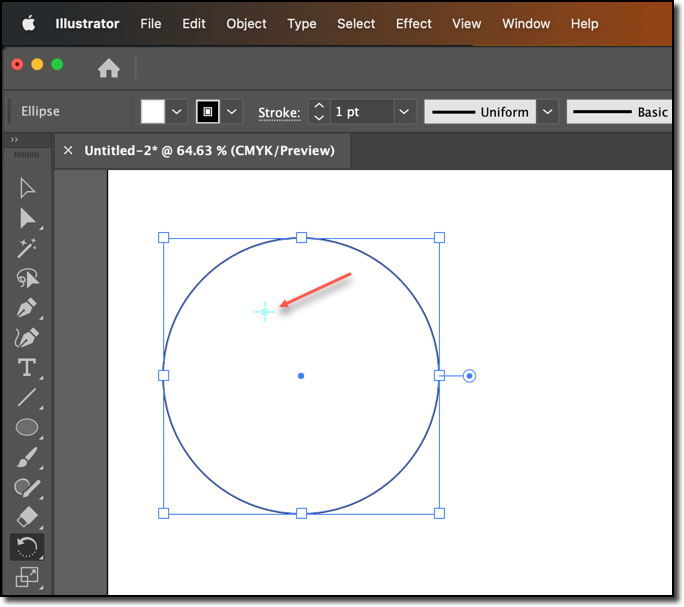The image size is (684, 607).
Task: Close the Untitled-2 document tab
Action: pos(68,151)
